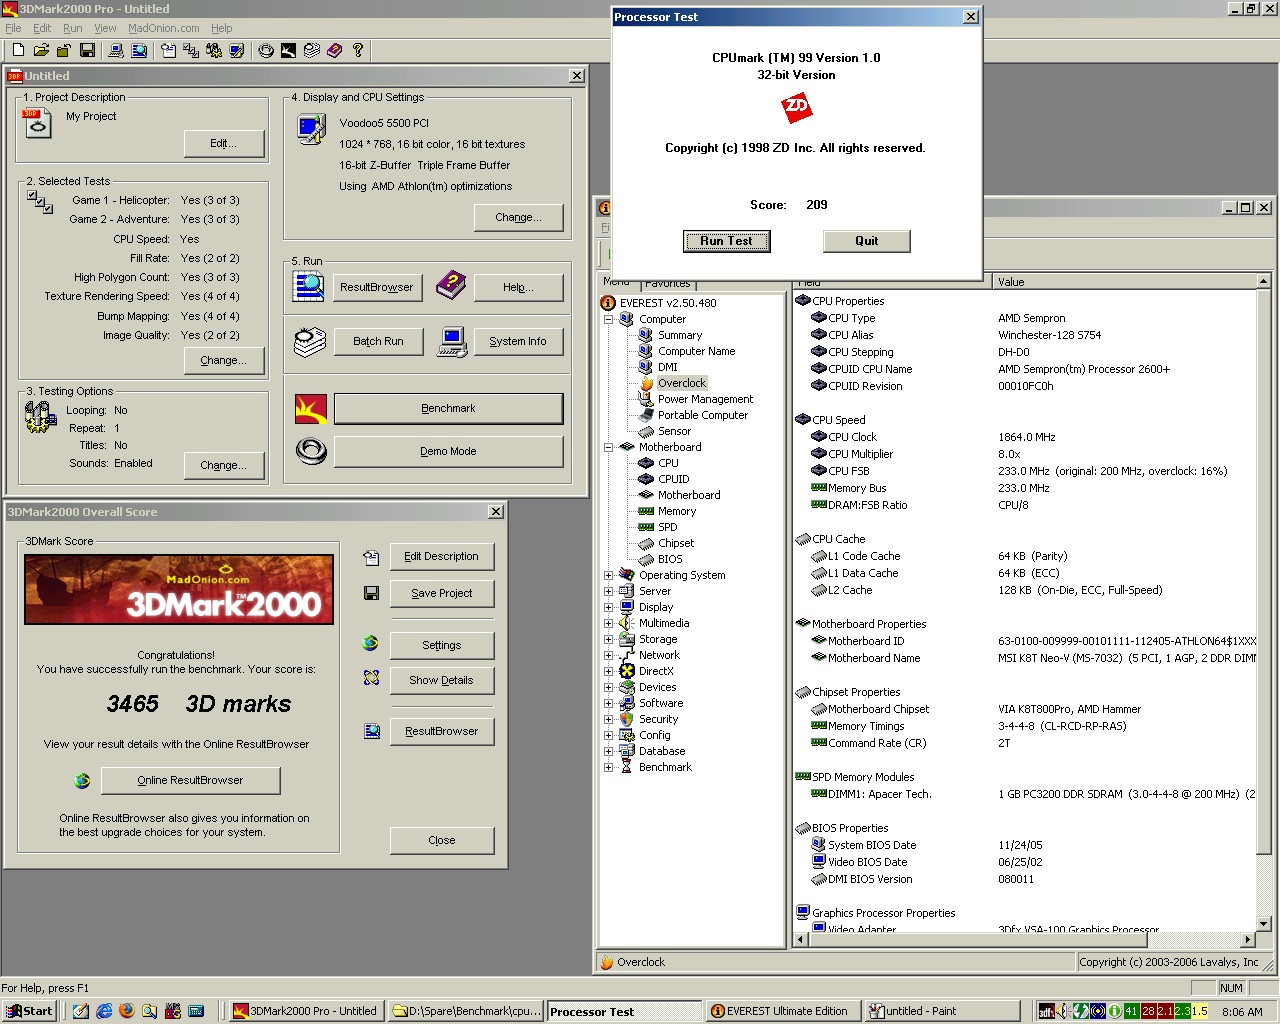Select the Sensor item in EVEREST tree
Viewport: 1280px width, 1024px height.
point(674,431)
